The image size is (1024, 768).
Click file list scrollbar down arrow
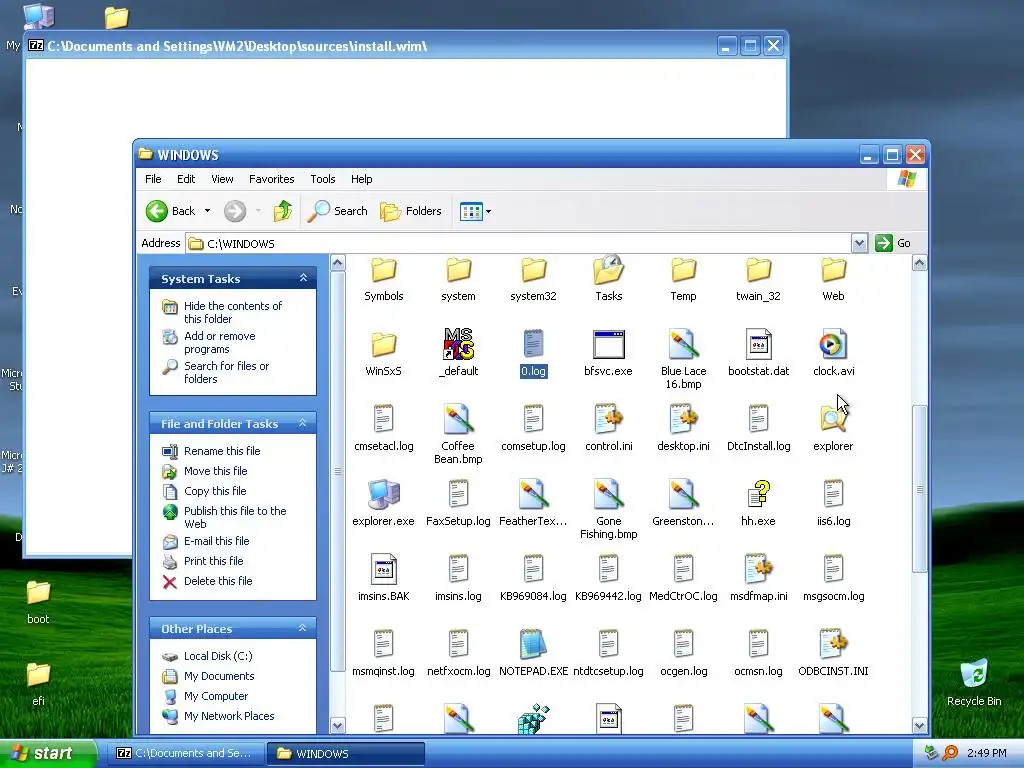pos(920,725)
